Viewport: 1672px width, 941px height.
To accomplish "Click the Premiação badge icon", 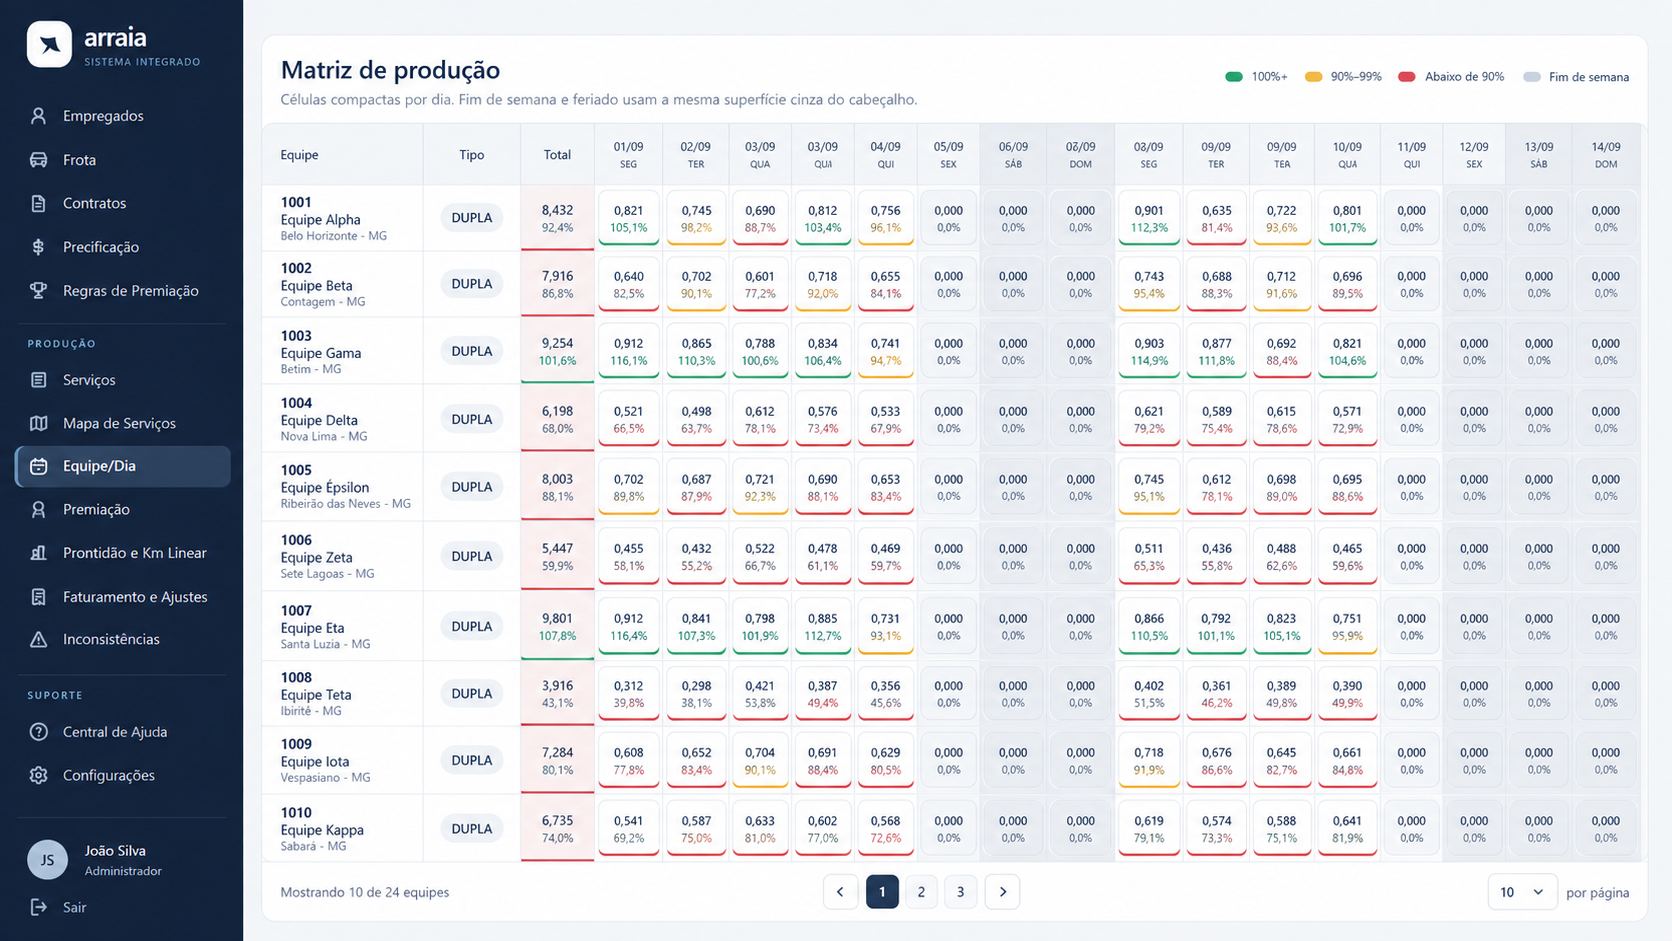I will pos(39,510).
